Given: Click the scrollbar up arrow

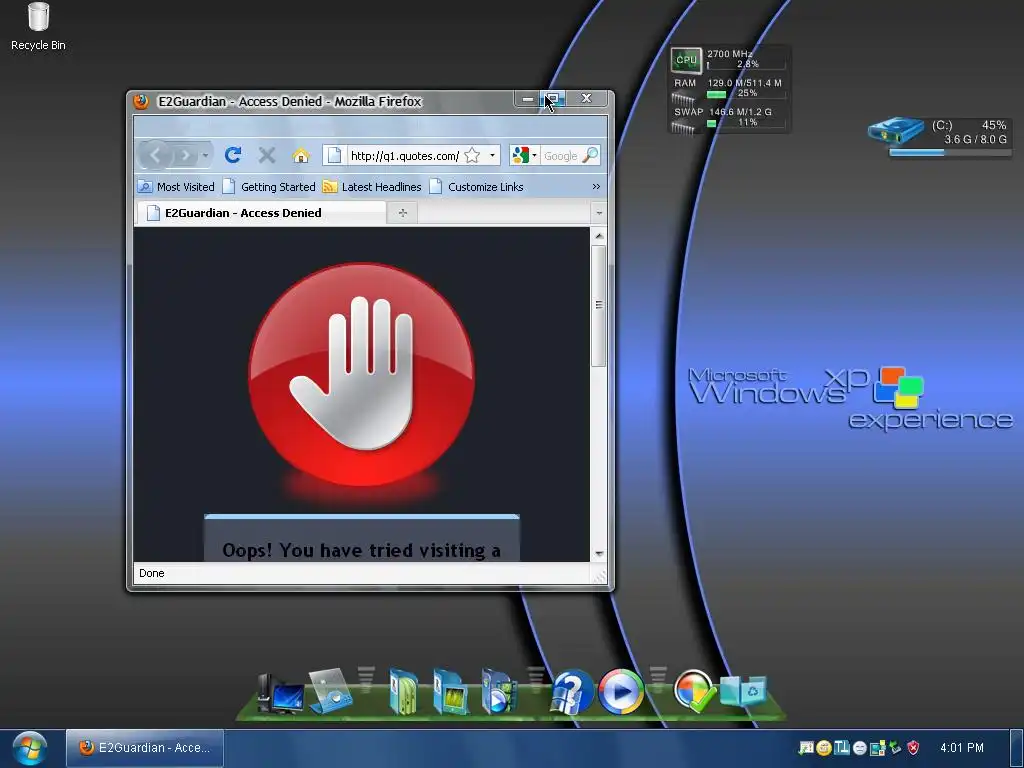Looking at the screenshot, I should [x=599, y=235].
